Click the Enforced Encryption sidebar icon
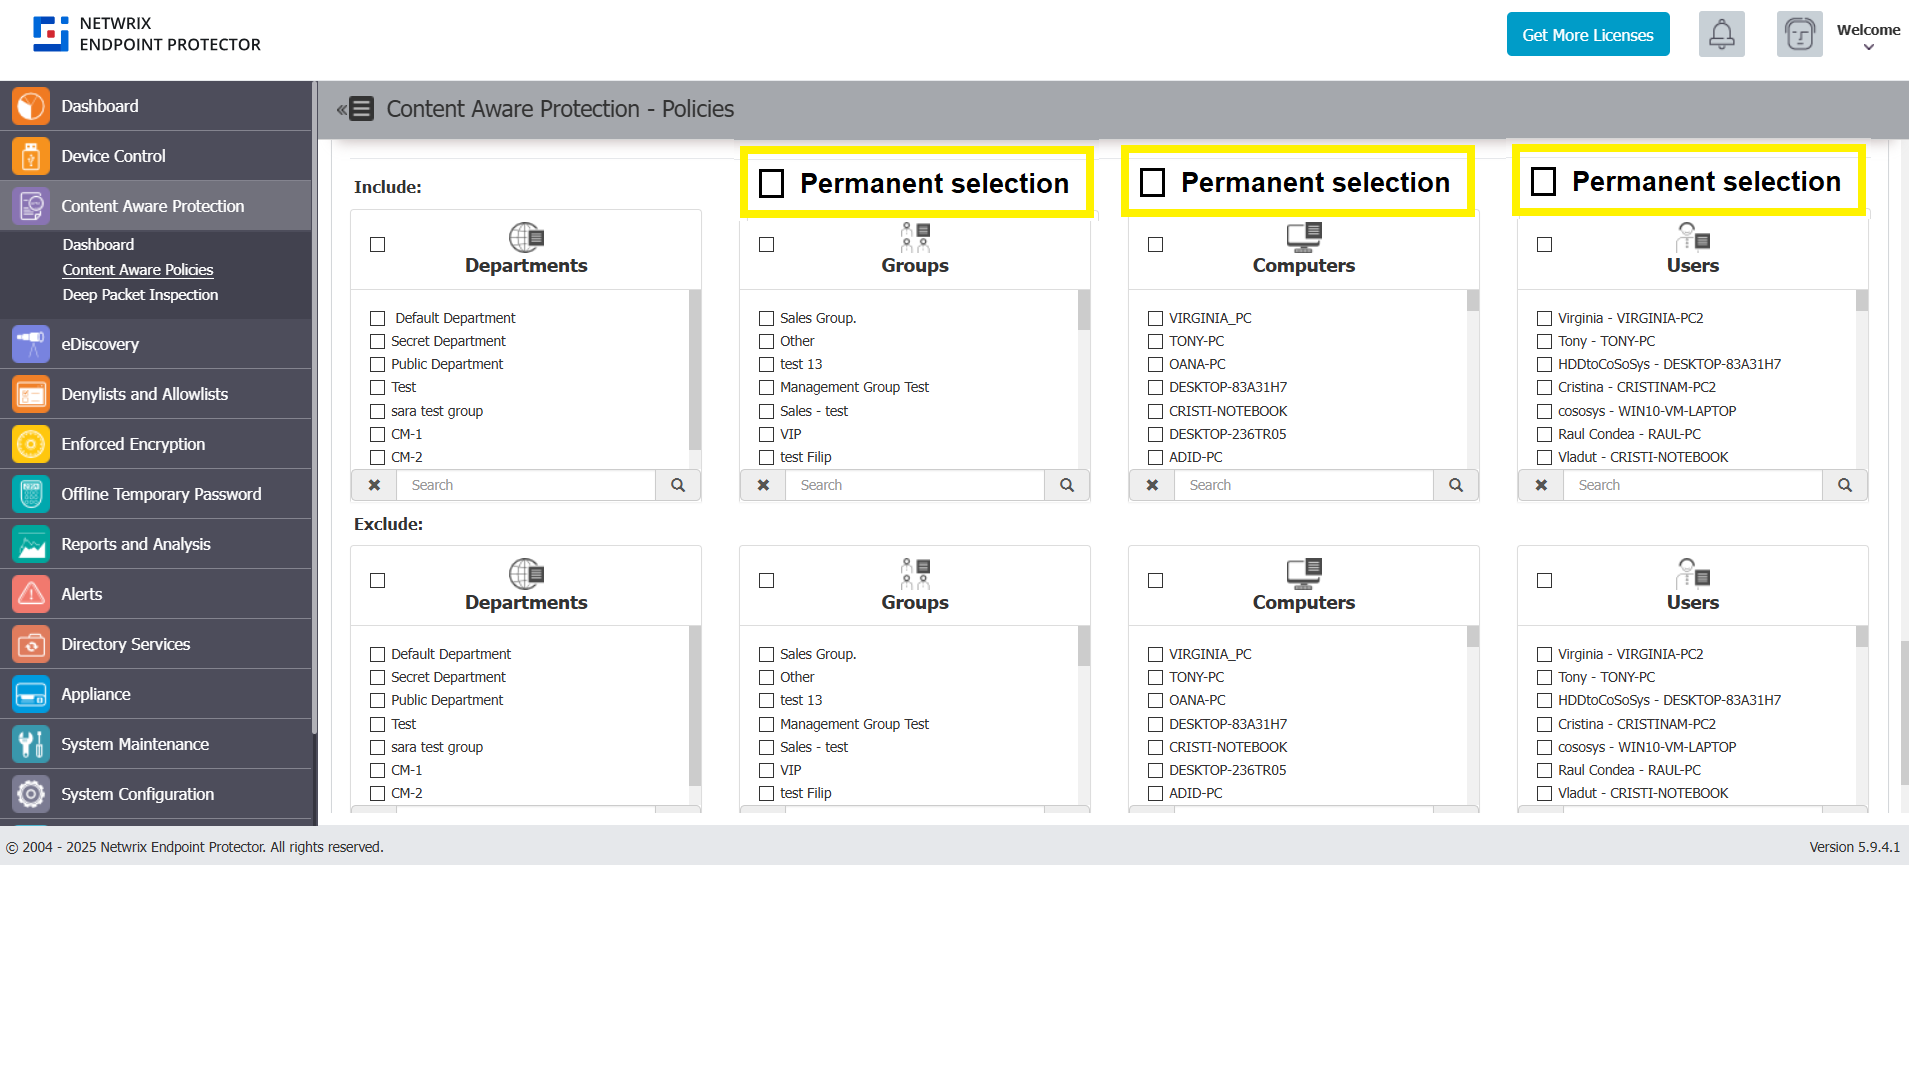Image resolution: width=1920 pixels, height=1080 pixels. pos(31,444)
